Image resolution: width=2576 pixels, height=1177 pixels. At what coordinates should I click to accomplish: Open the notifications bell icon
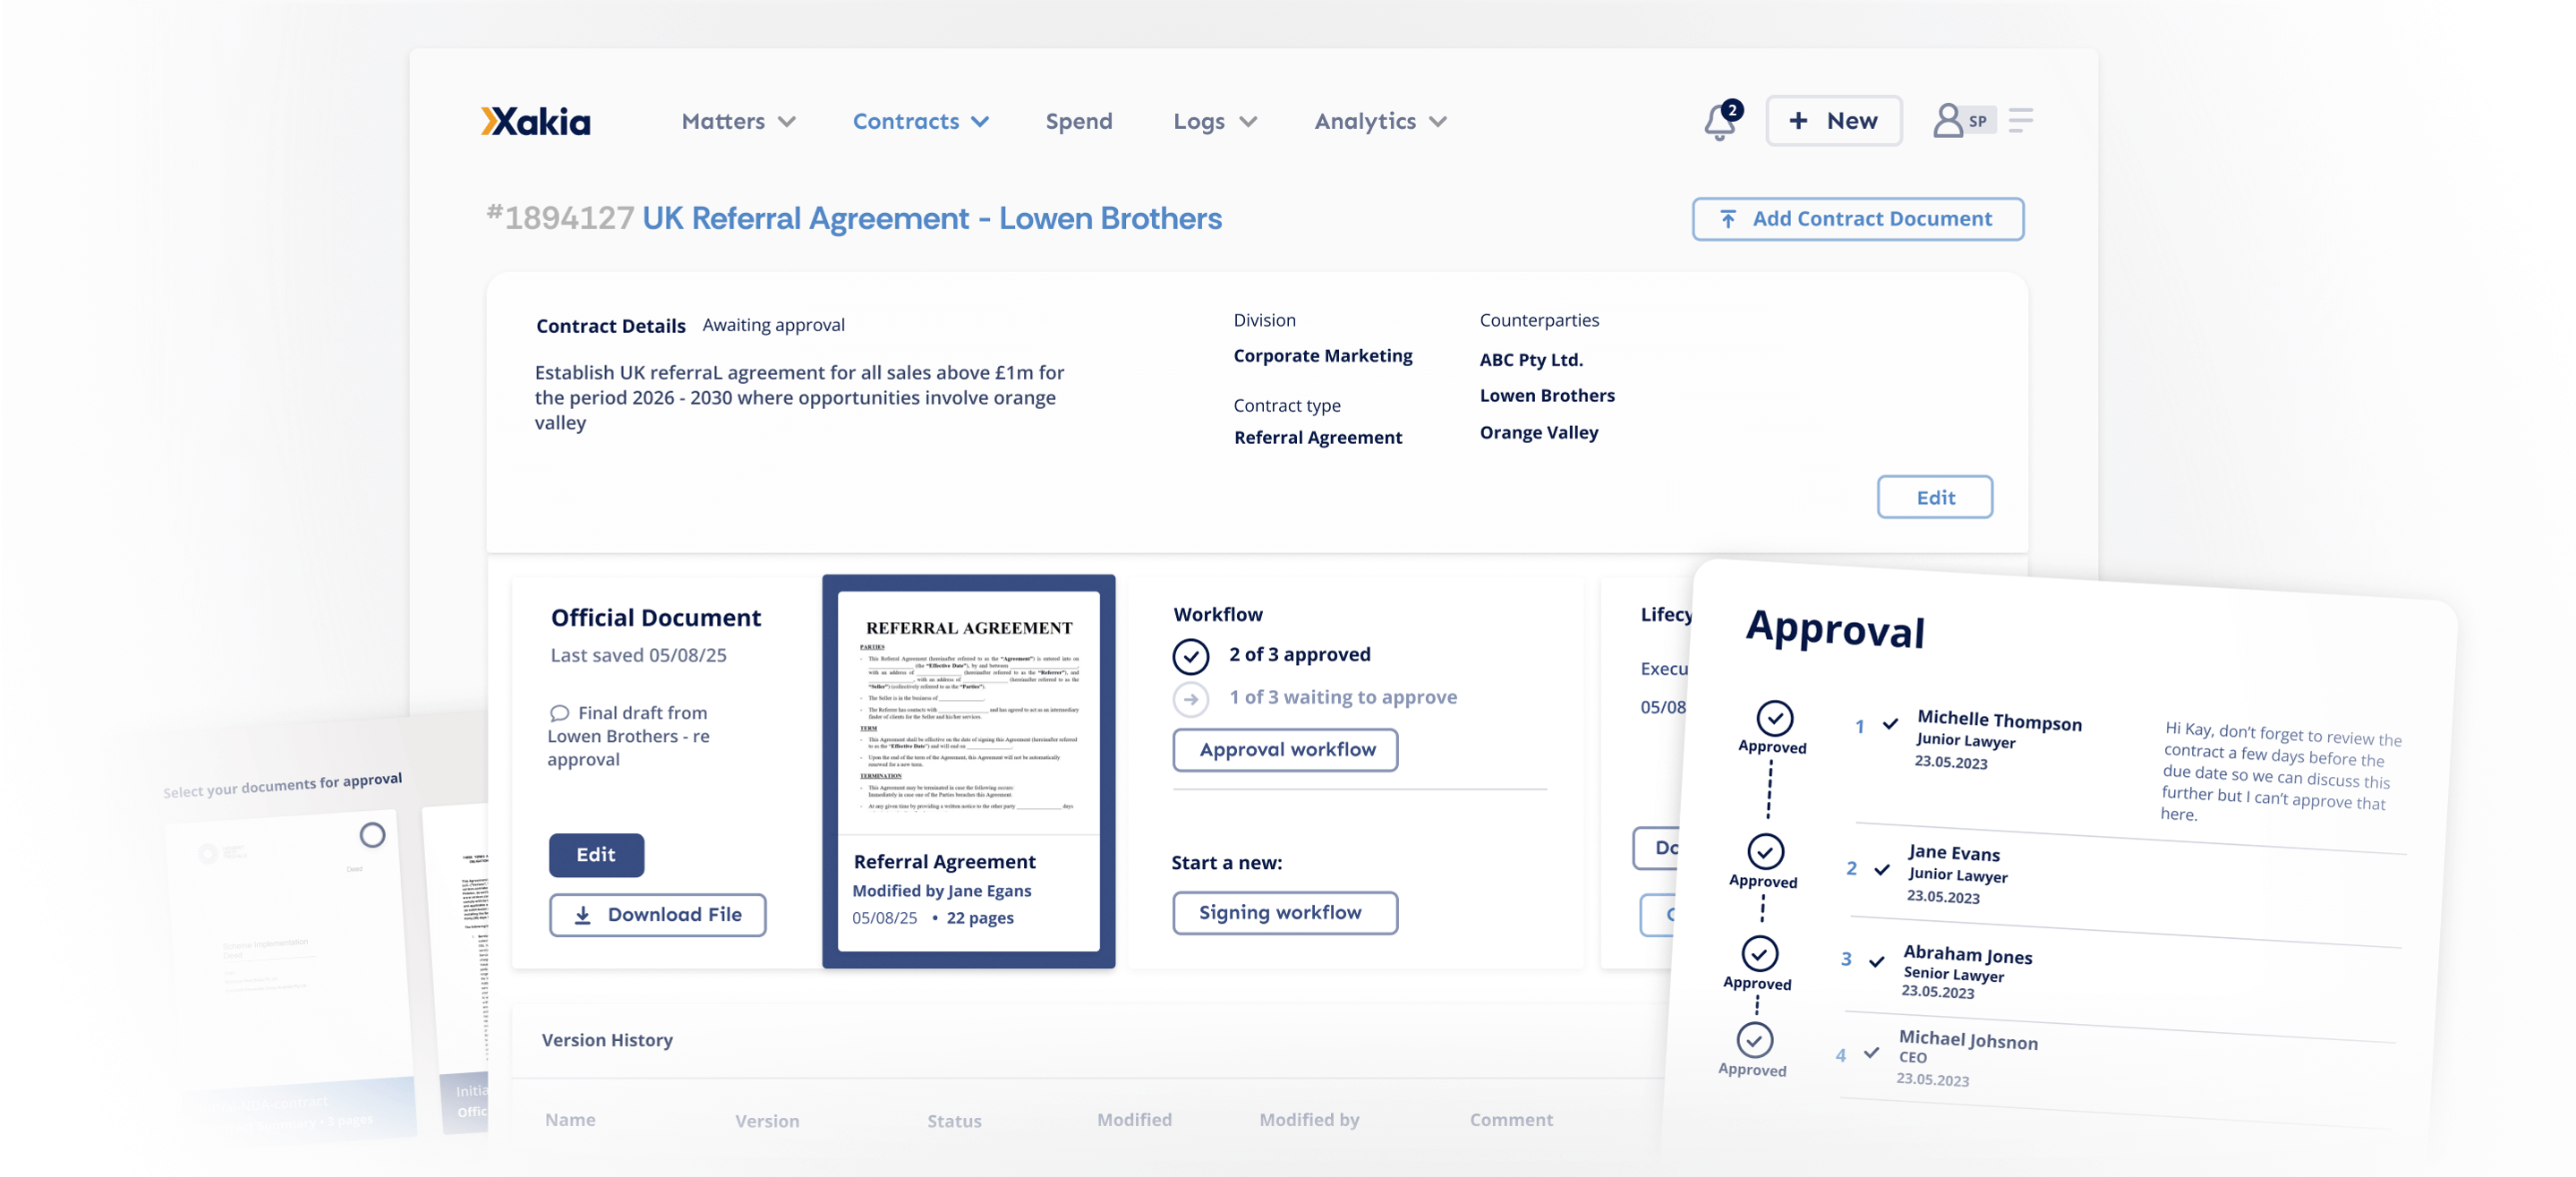click(1719, 123)
